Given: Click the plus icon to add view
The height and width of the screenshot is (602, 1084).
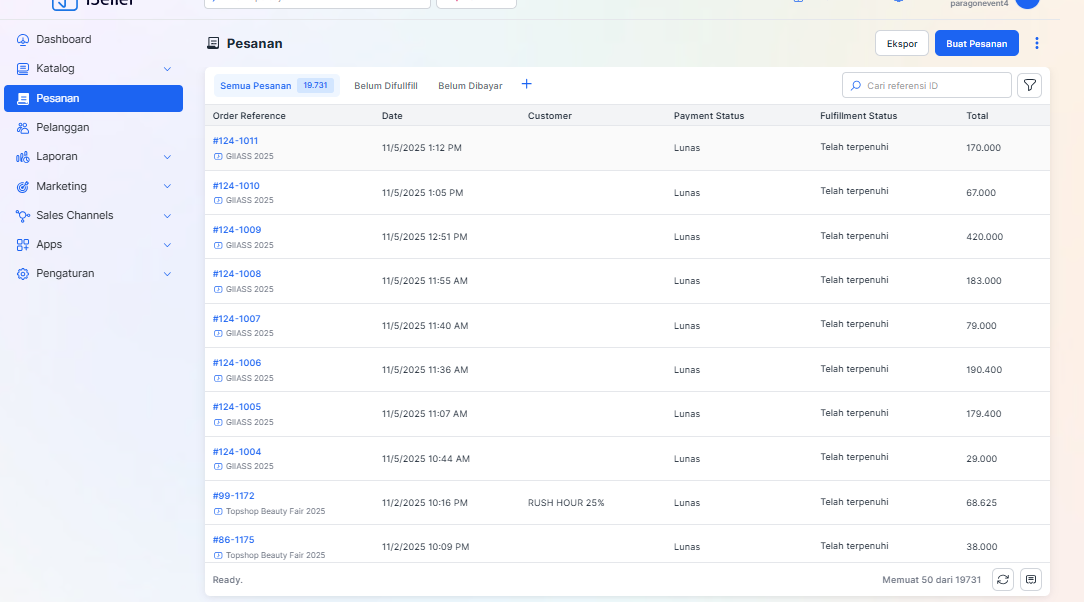Looking at the screenshot, I should click(x=526, y=85).
